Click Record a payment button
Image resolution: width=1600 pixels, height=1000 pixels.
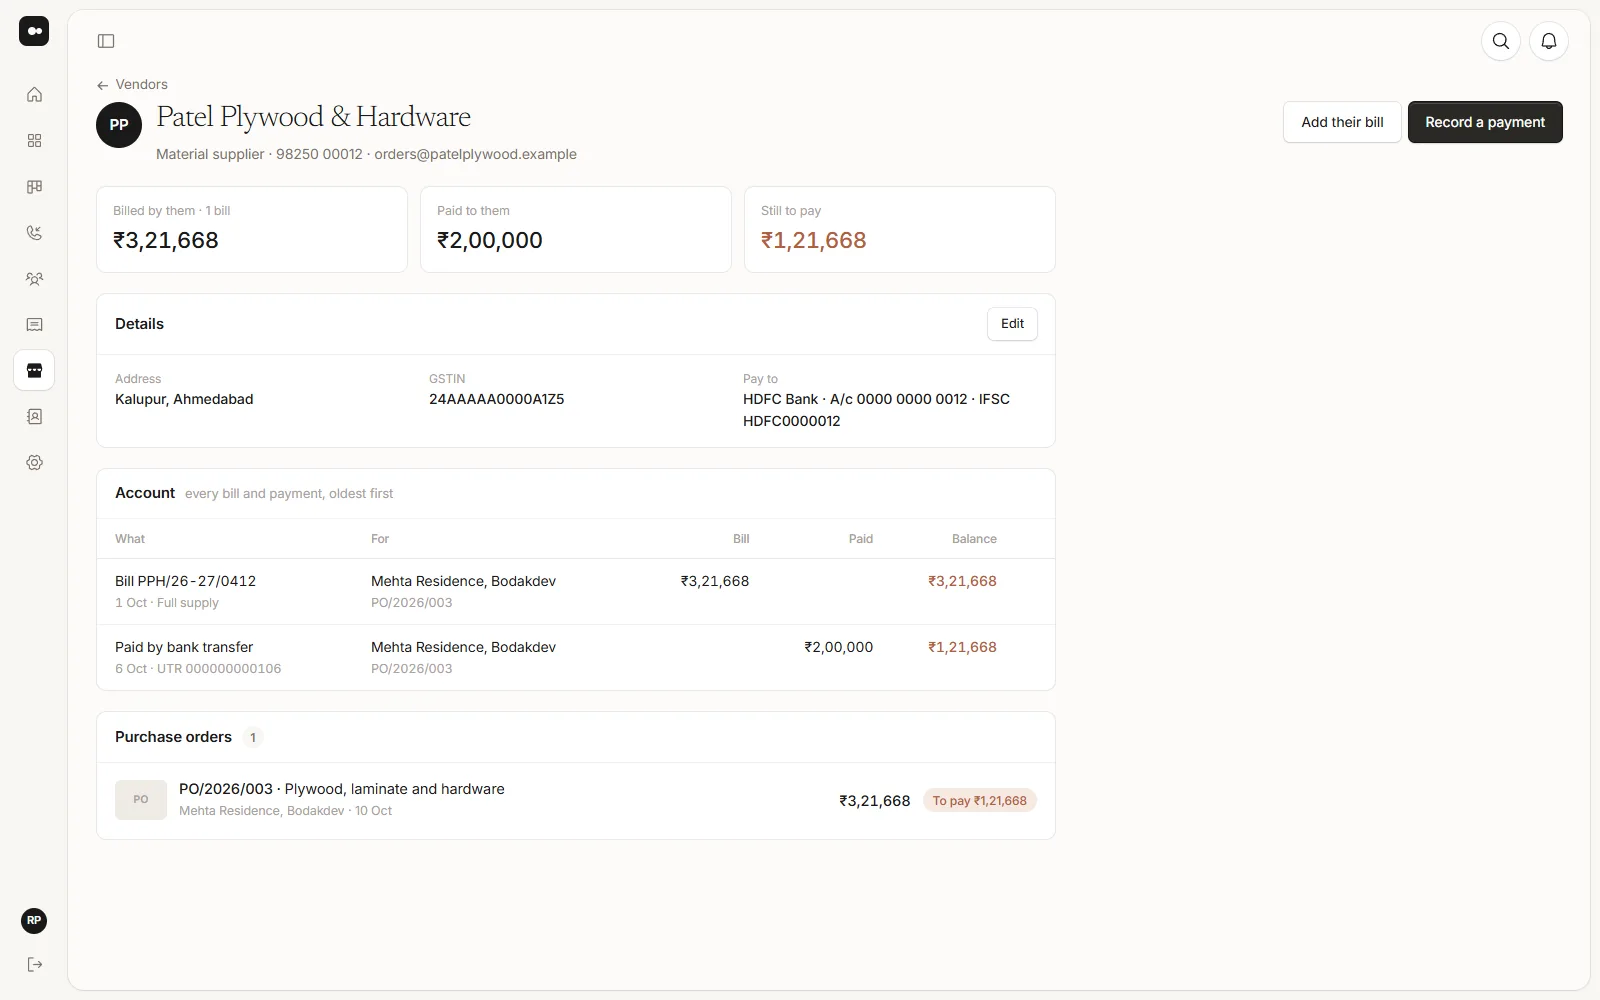coord(1485,122)
